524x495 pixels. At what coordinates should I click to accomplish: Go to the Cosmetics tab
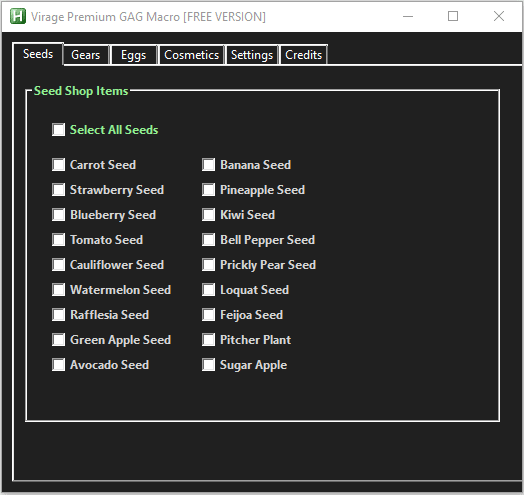pyautogui.click(x=191, y=55)
